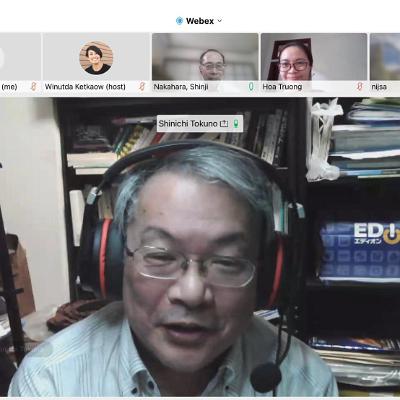Click the Winutda Ketkaow (host) name label
The height and width of the screenshot is (400, 400).
85,87
